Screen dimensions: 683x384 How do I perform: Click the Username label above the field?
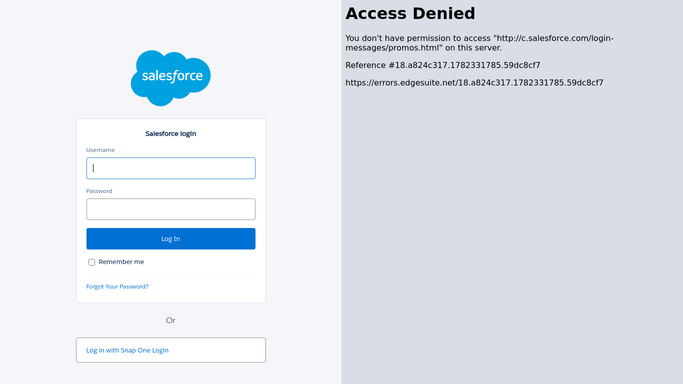[100, 150]
